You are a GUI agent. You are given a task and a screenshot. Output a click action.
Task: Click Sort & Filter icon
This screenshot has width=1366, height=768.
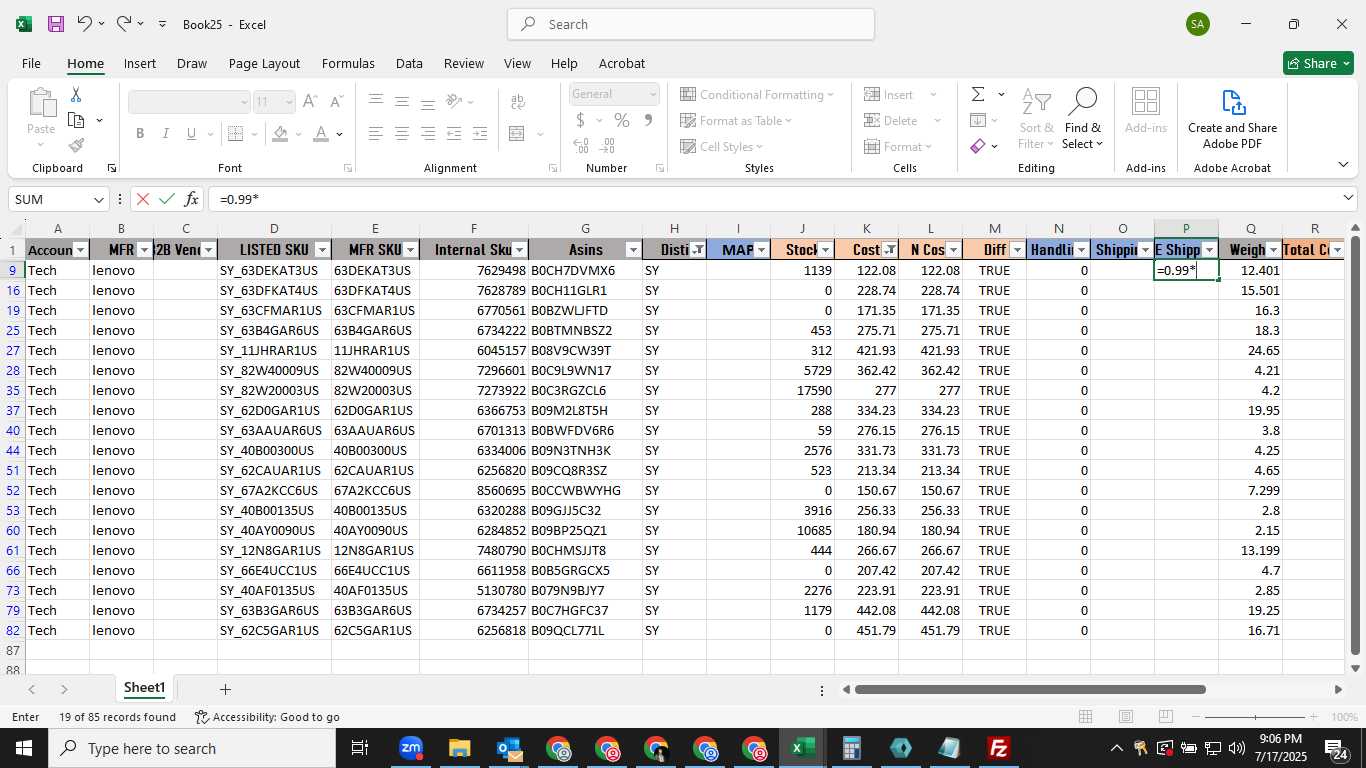[1036, 119]
